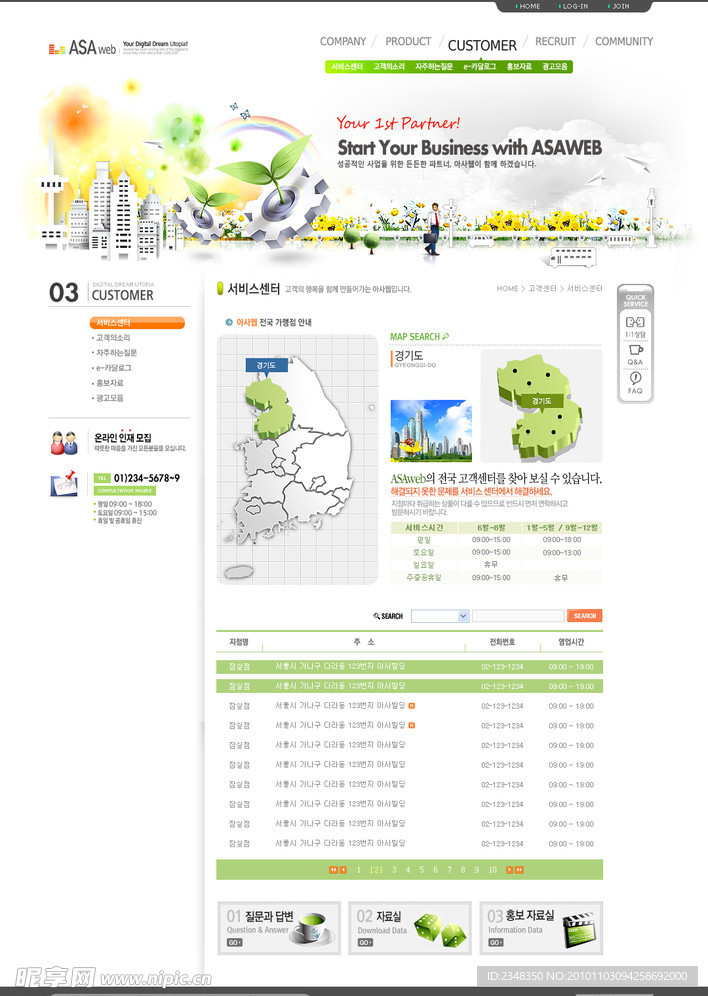Viewport: 708px width, 996px height.
Task: Open the COMPANY menu
Action: pyautogui.click(x=343, y=41)
